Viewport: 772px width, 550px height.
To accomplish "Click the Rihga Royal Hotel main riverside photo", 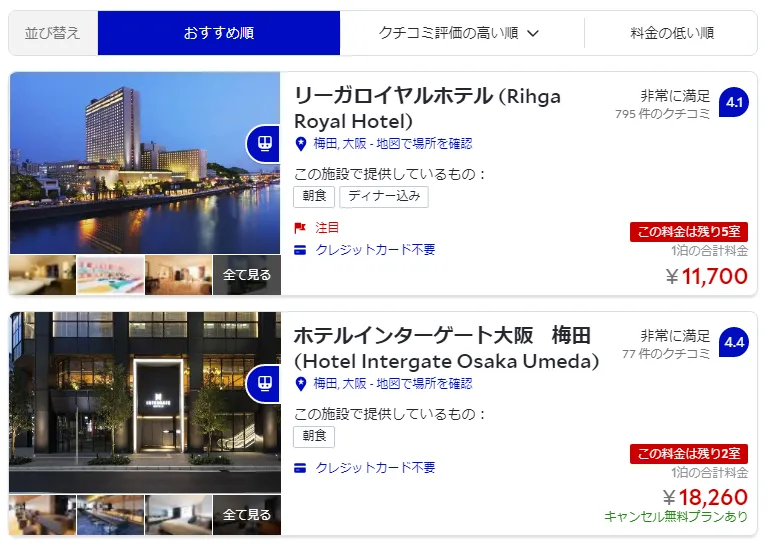I will (145, 163).
